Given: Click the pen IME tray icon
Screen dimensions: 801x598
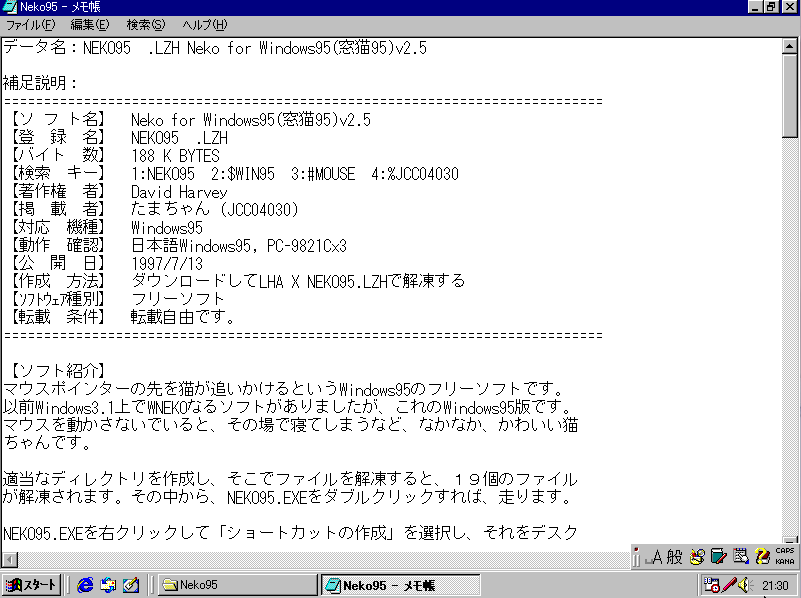Looking at the screenshot, I should (x=729, y=585).
